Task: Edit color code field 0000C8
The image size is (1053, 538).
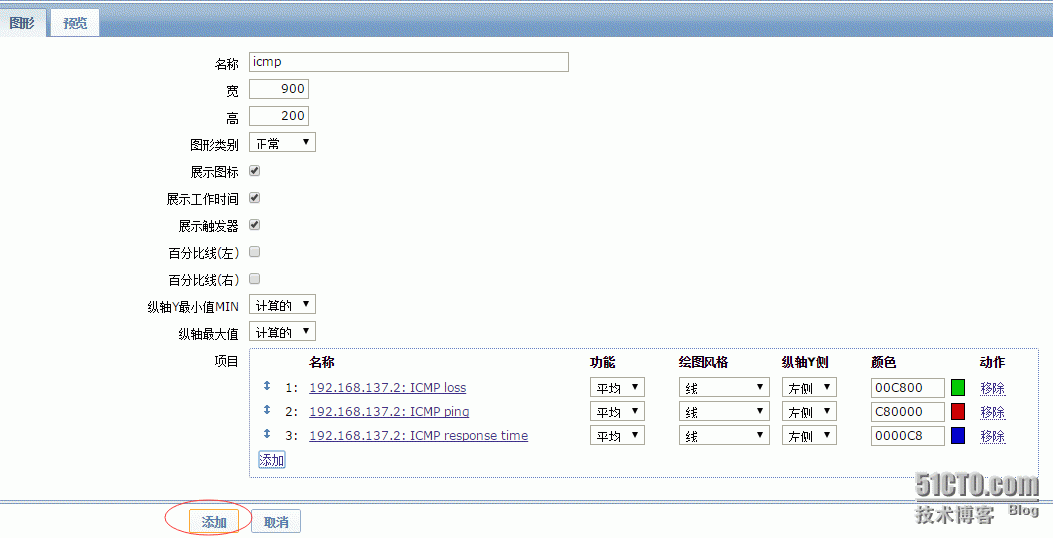Action: pyautogui.click(x=908, y=436)
